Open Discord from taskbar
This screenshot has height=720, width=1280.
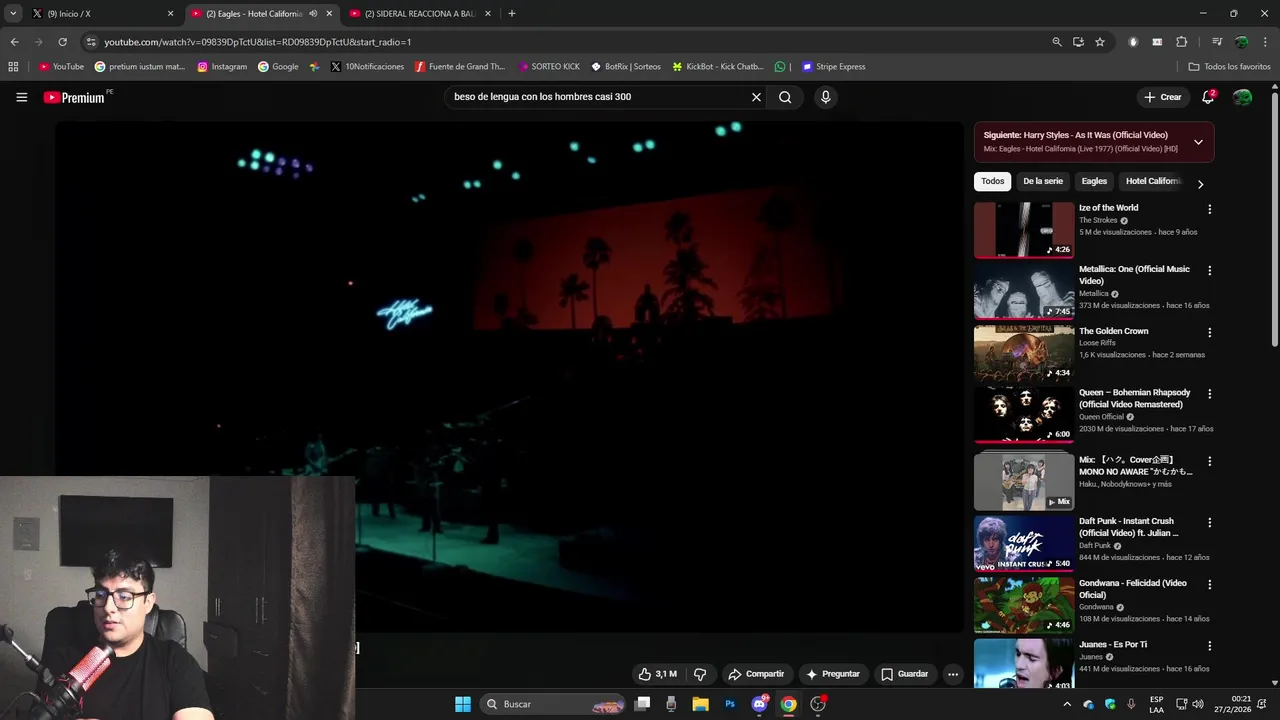(759, 704)
